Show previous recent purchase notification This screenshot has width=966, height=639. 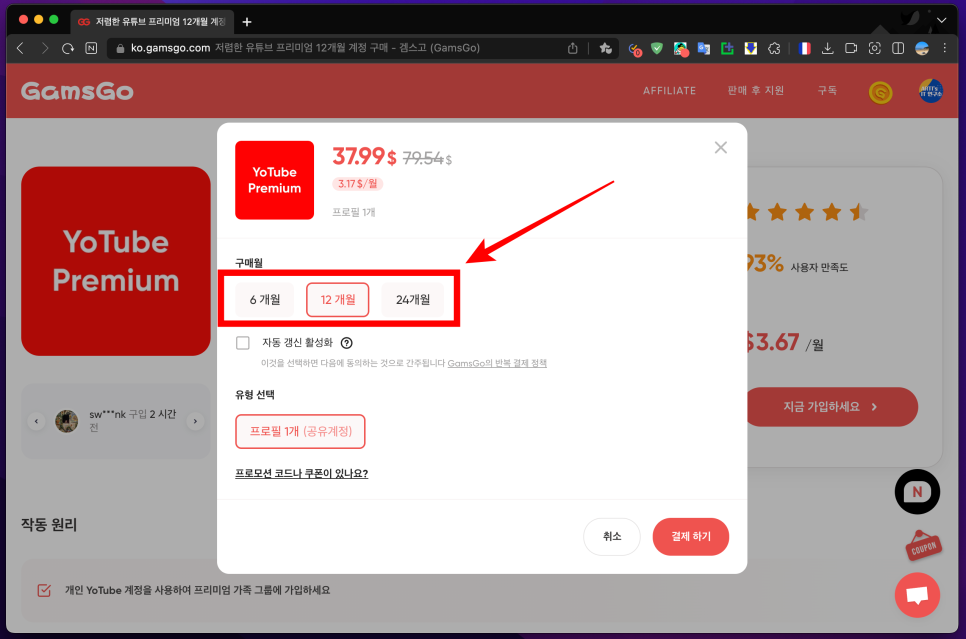[36, 421]
